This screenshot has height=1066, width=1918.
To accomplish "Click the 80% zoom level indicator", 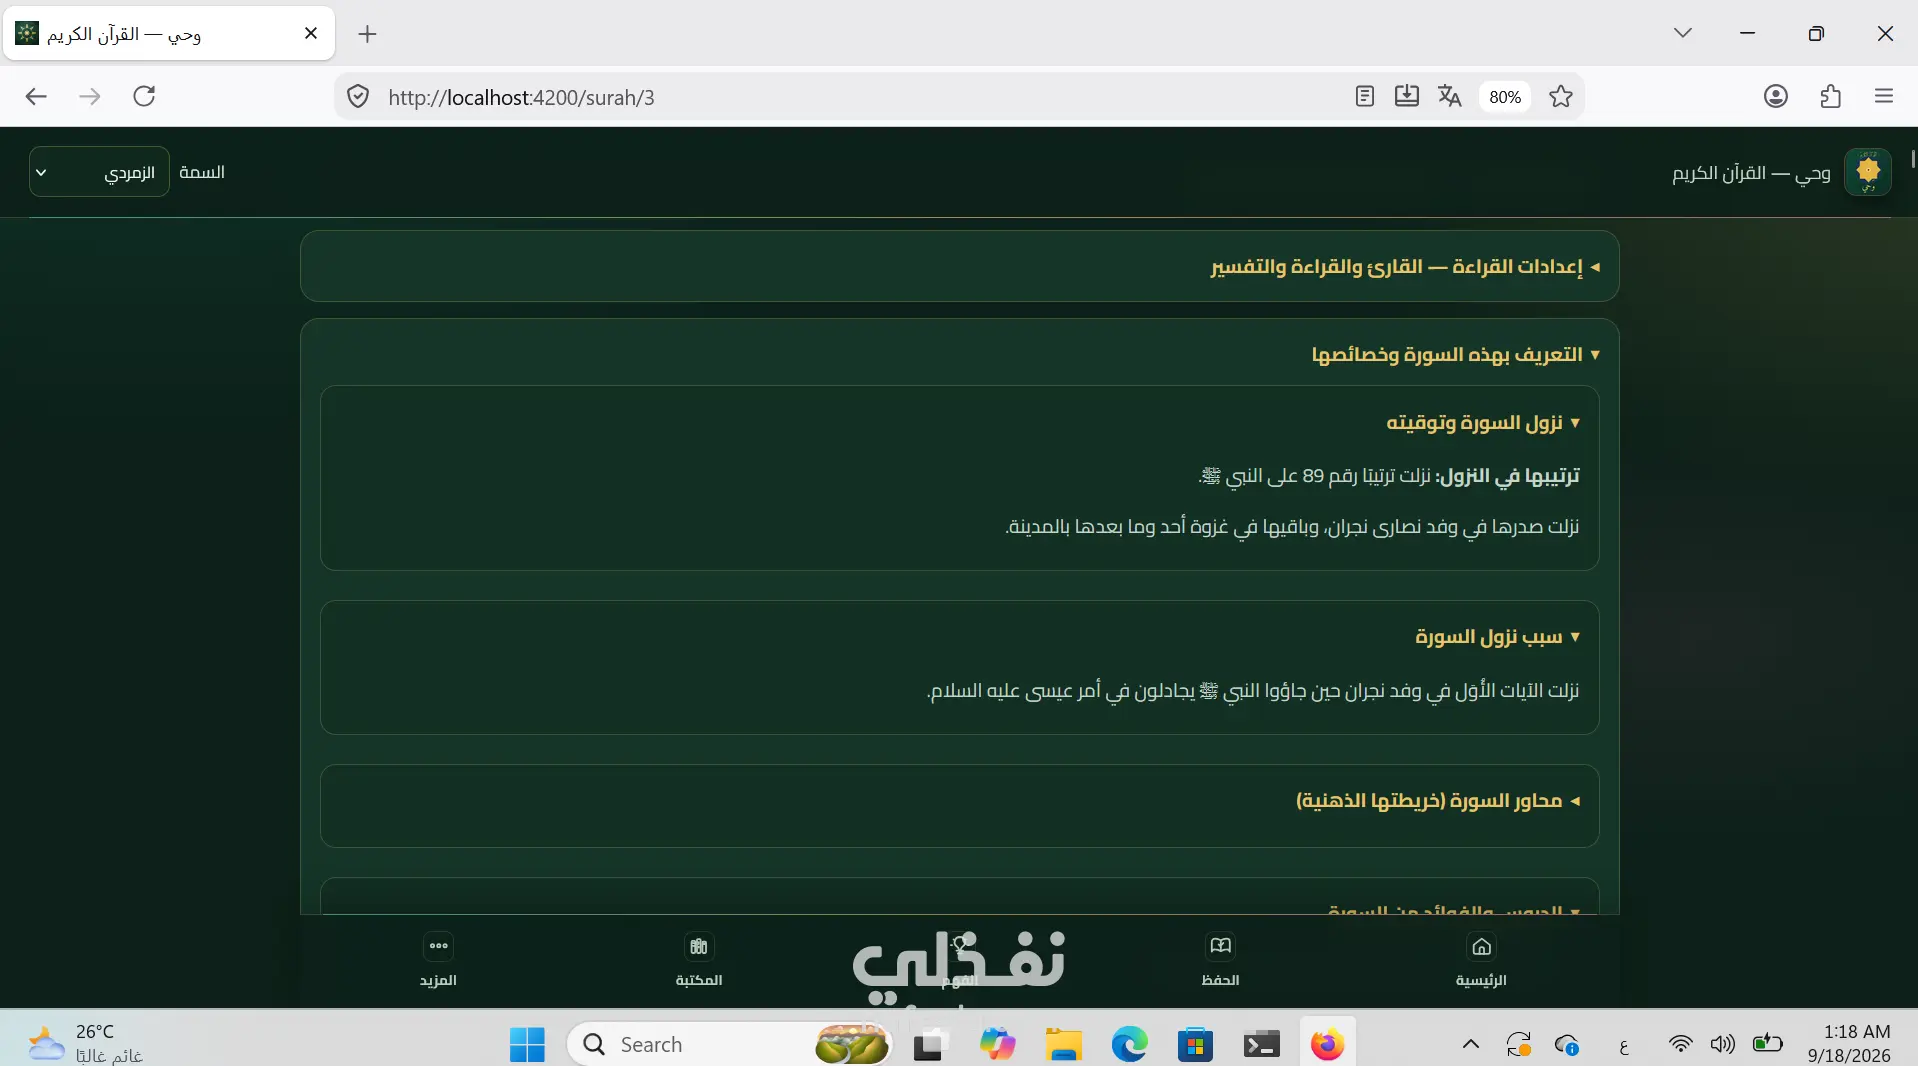I will (1504, 97).
